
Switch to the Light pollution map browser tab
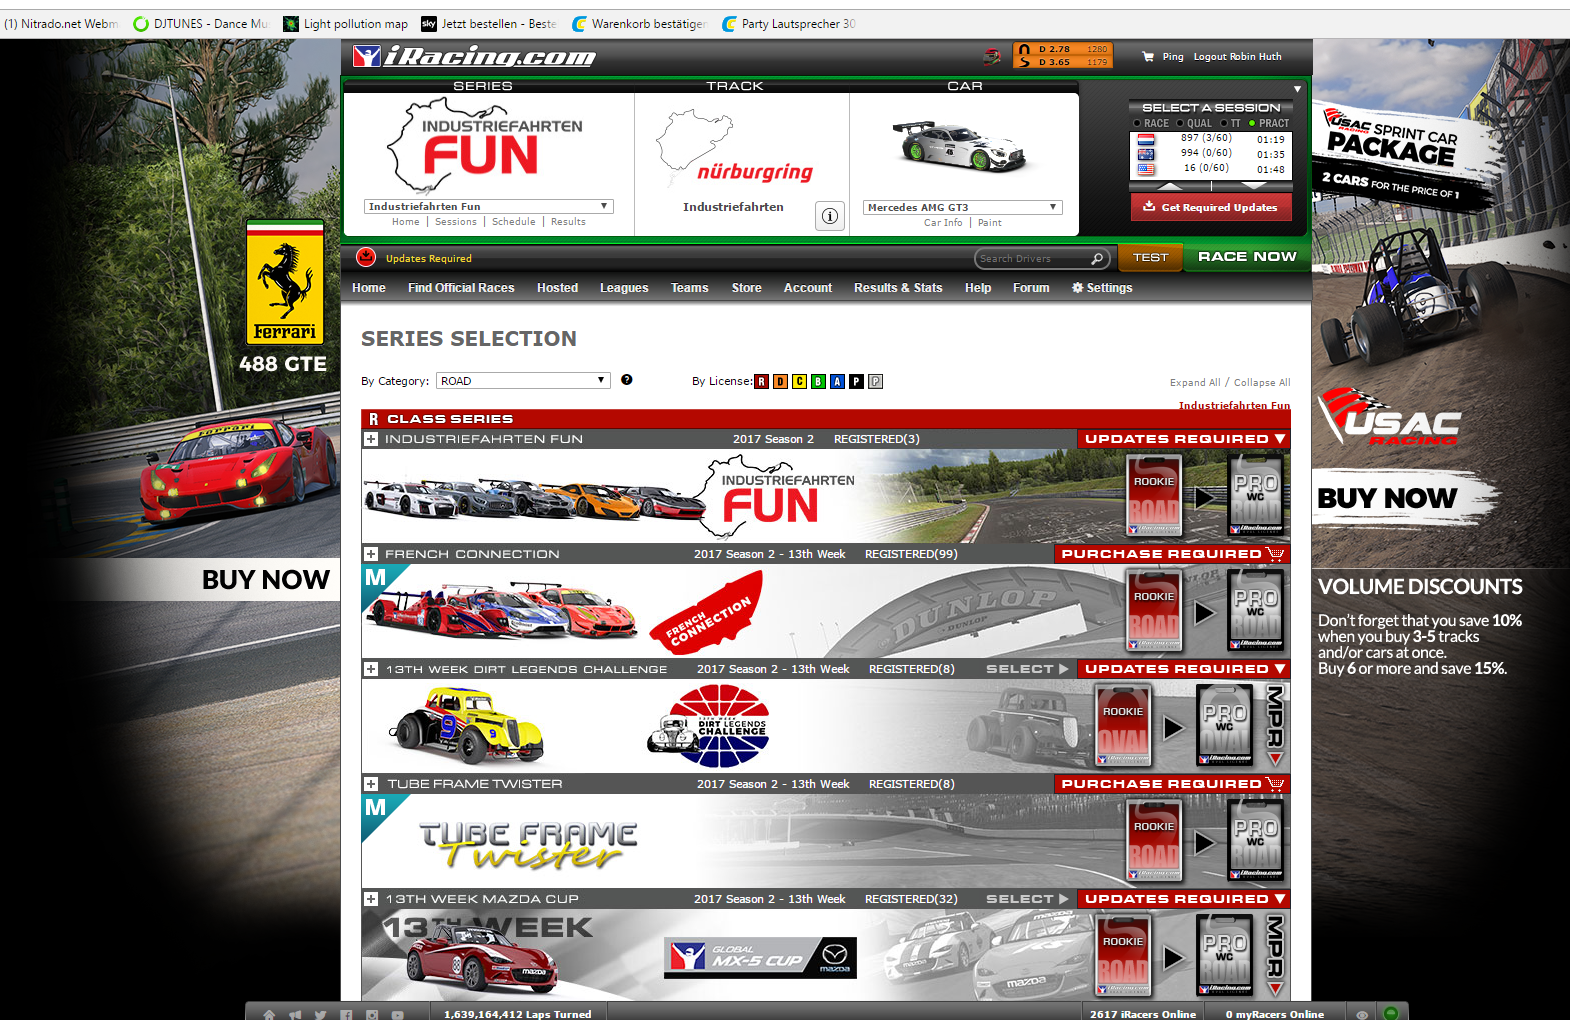click(345, 24)
